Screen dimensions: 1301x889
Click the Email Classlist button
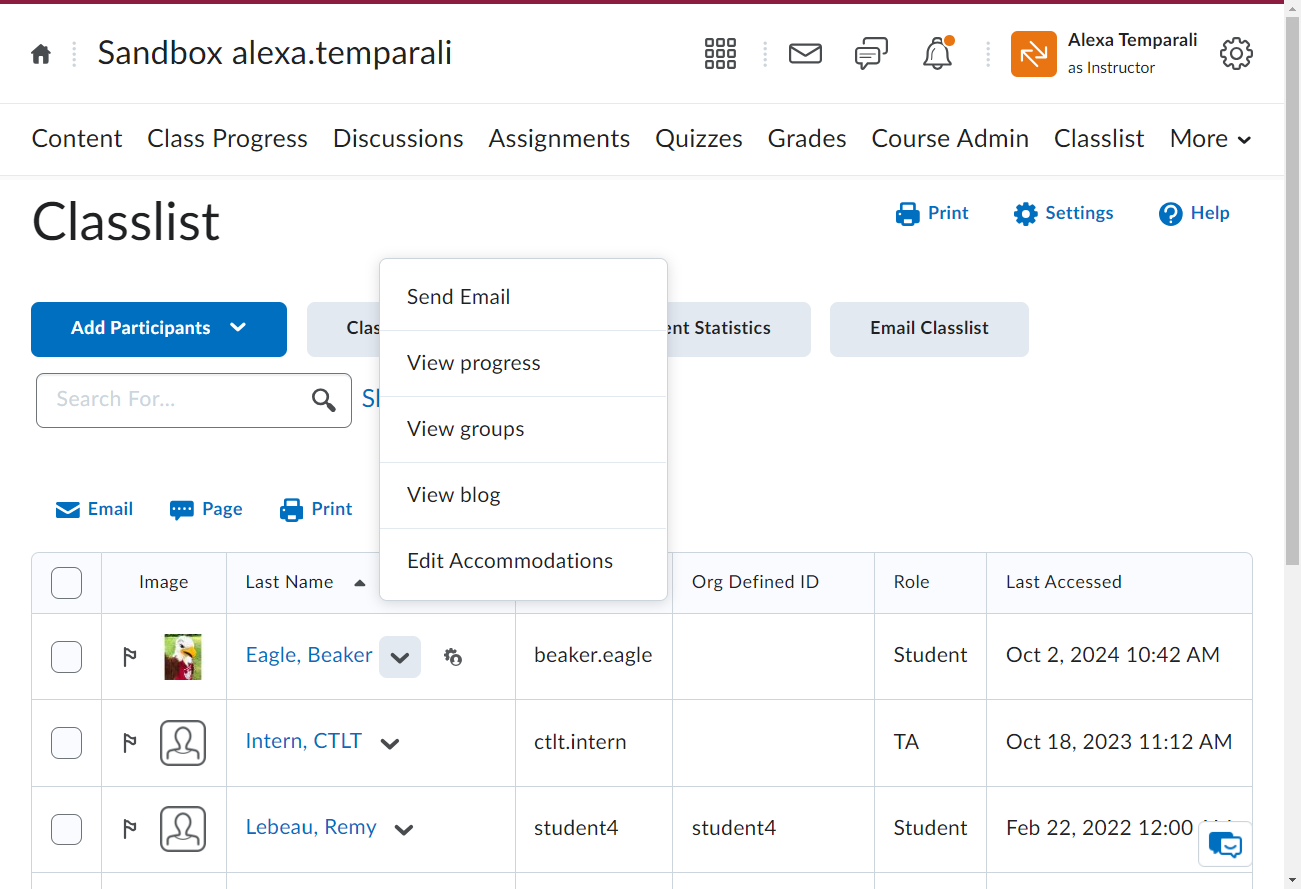click(929, 329)
